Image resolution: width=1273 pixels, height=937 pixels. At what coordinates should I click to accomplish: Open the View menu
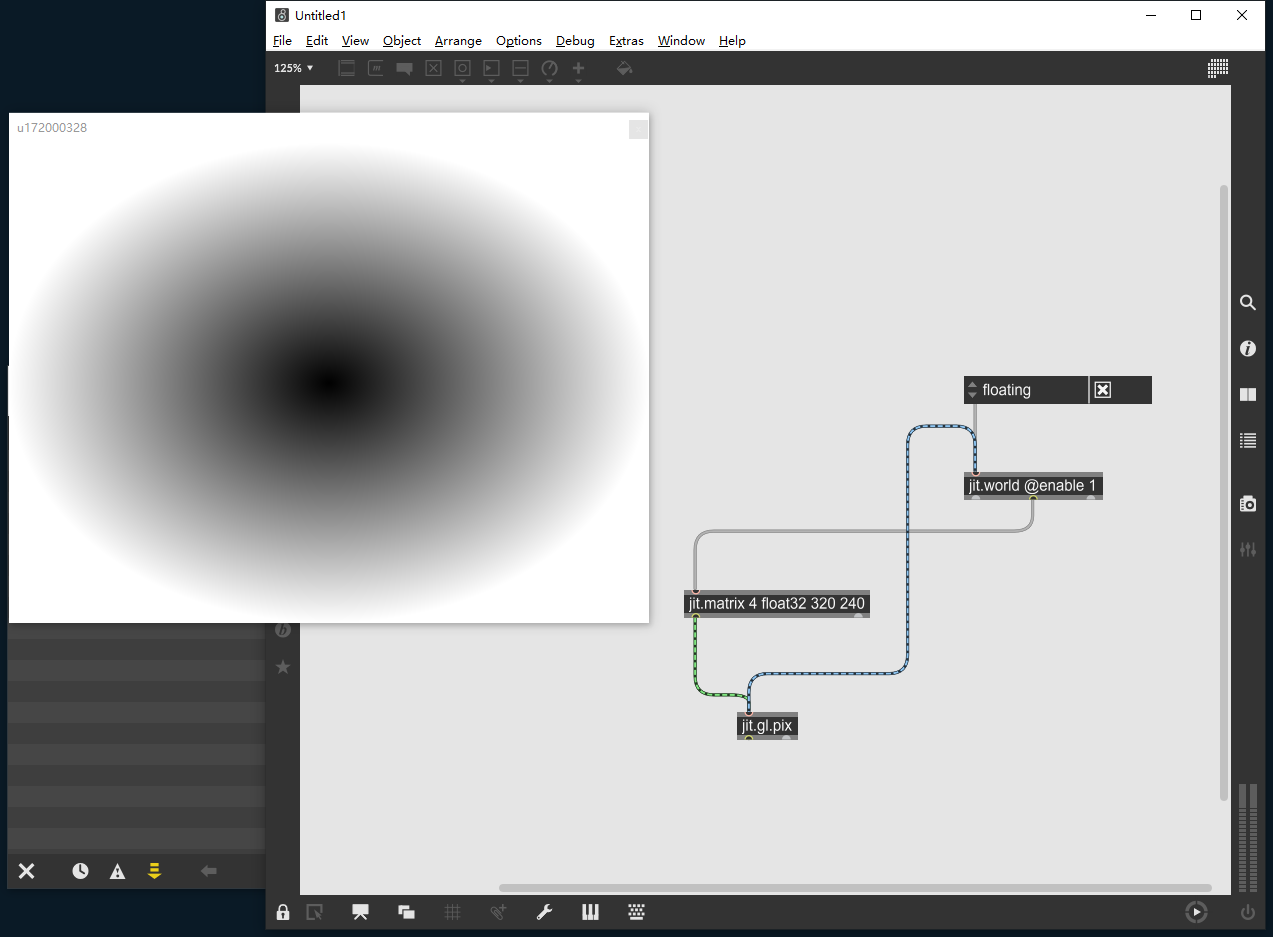pyautogui.click(x=355, y=41)
